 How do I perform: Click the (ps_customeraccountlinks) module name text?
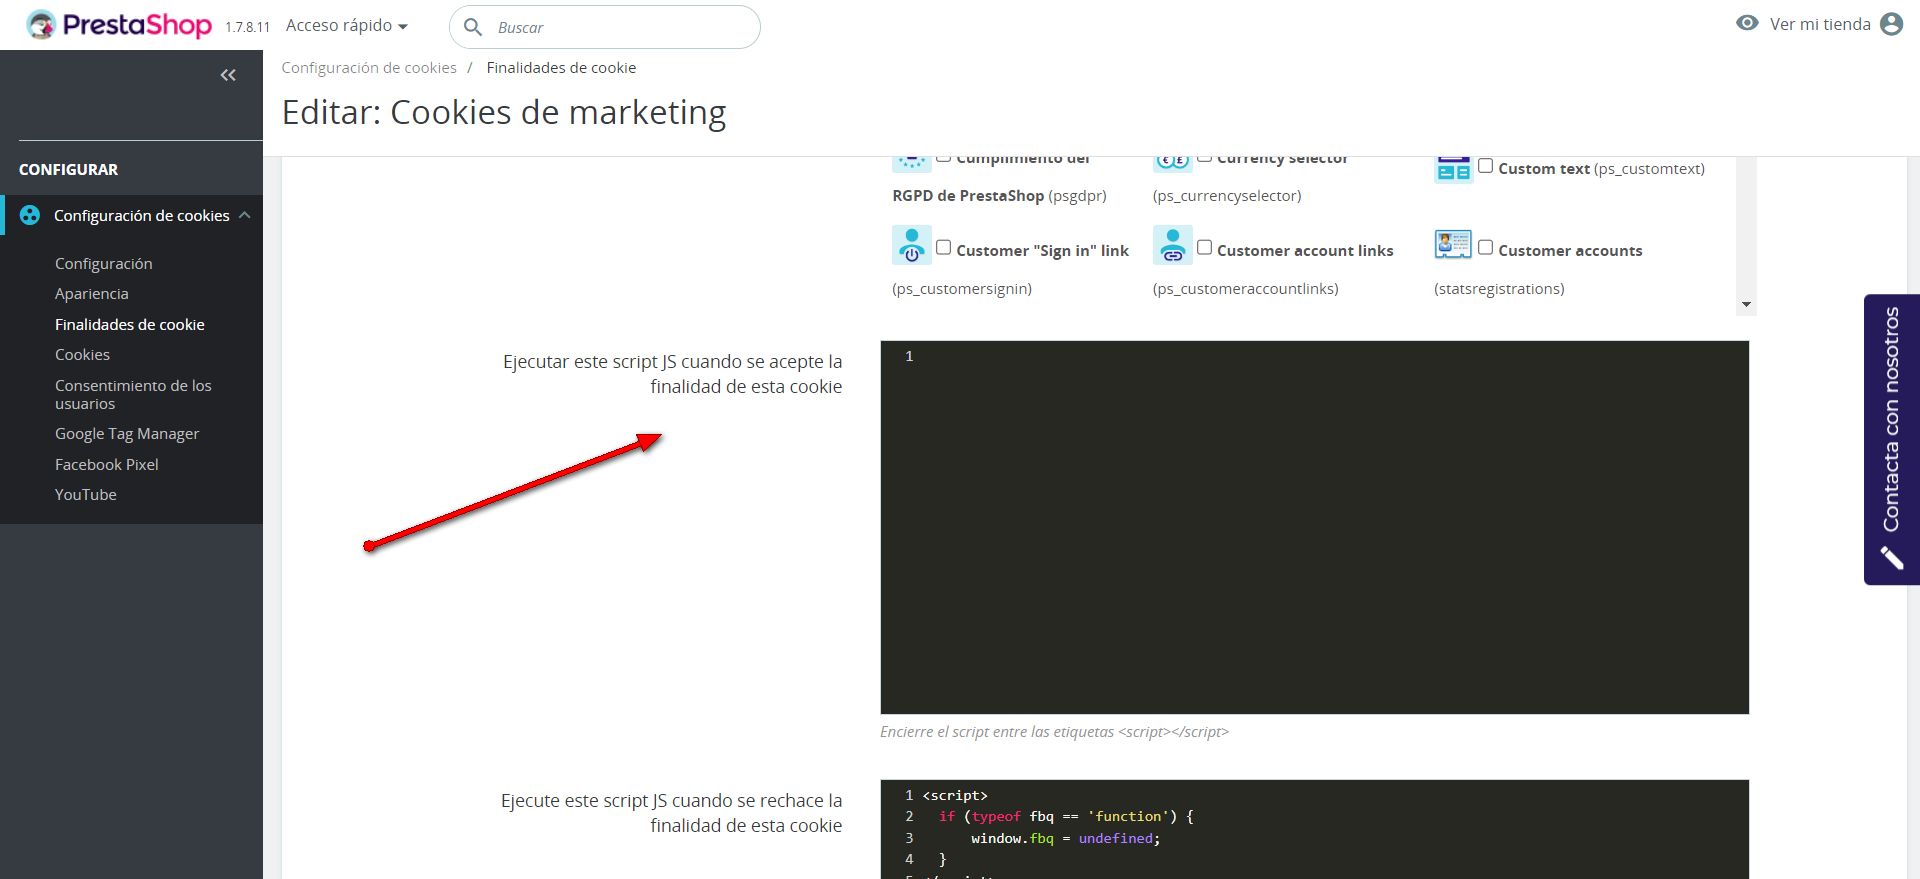click(x=1246, y=288)
